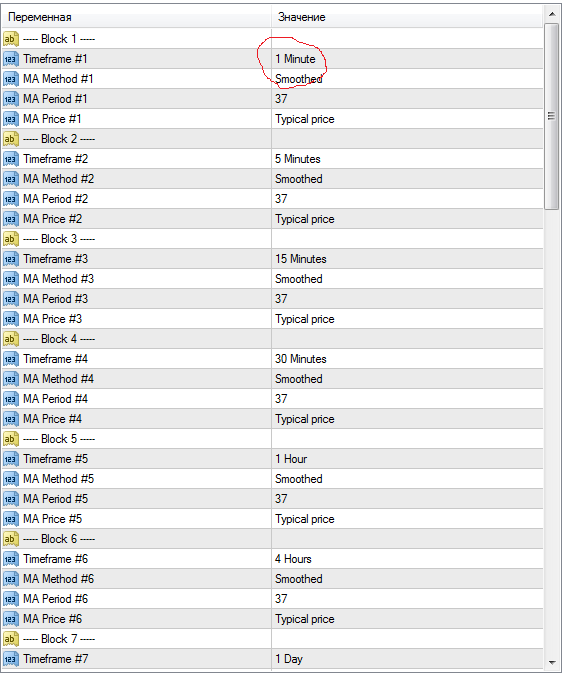Select Typical price value of MA Price #3
The width and height of the screenshot is (565, 674).
point(305,319)
